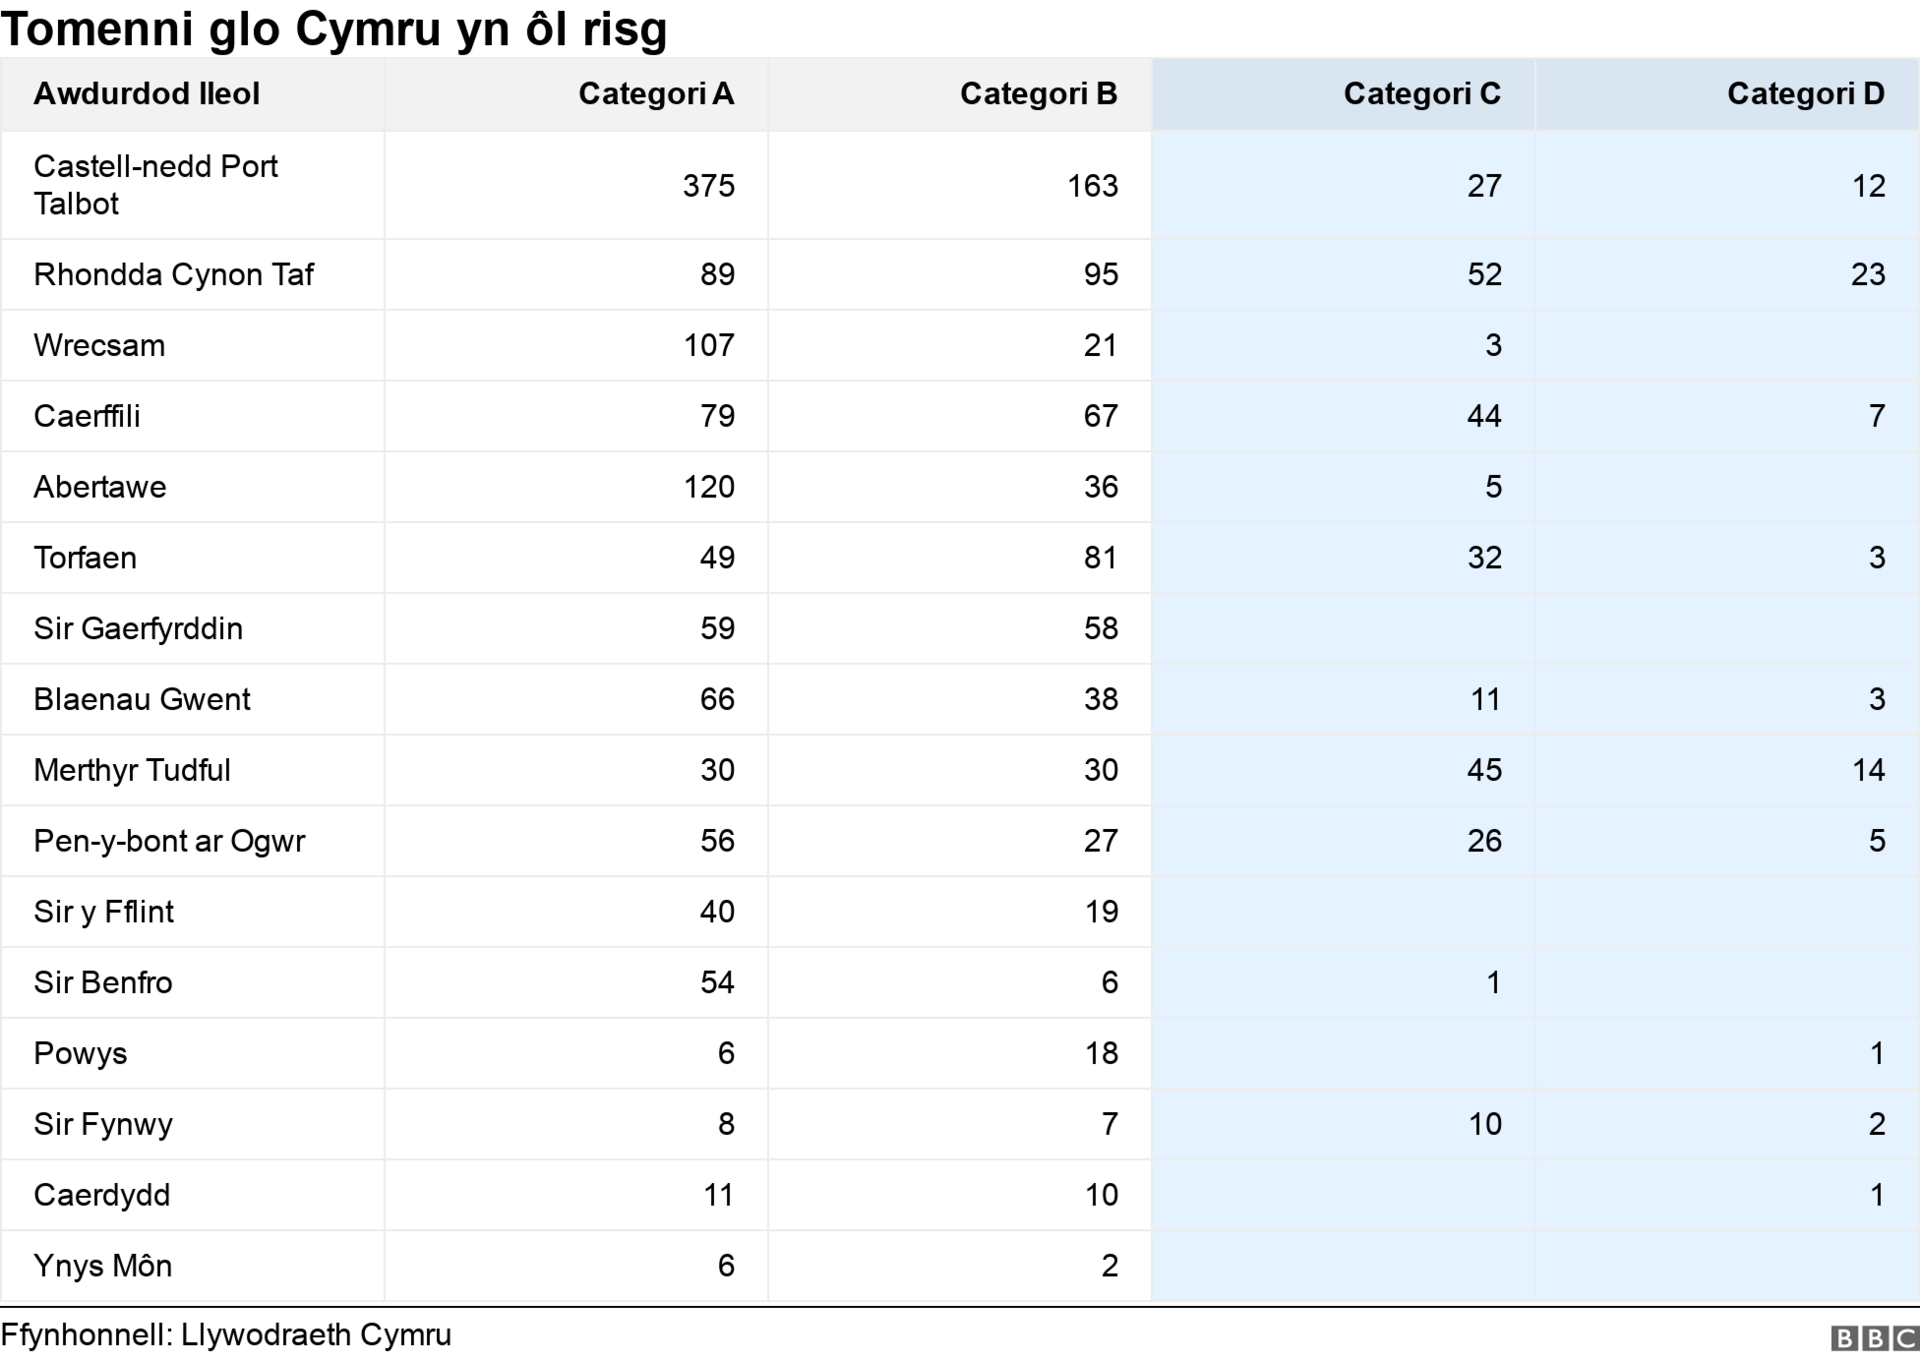This screenshot has width=1920, height=1361.
Task: Select the Wrecsam row label
Action: click(x=99, y=346)
